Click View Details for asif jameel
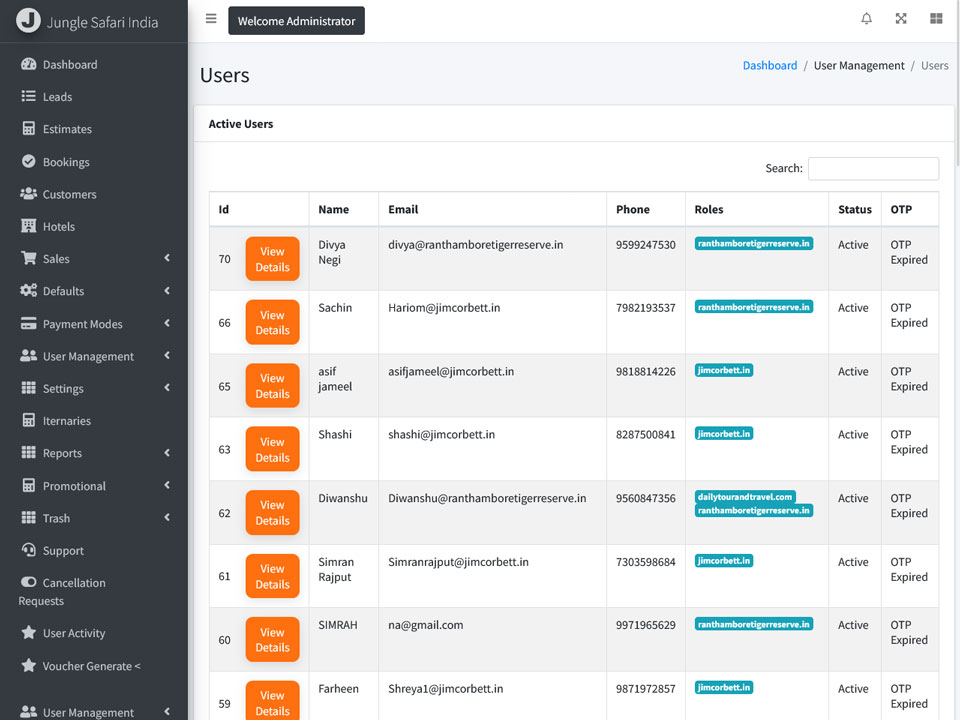 coord(272,386)
